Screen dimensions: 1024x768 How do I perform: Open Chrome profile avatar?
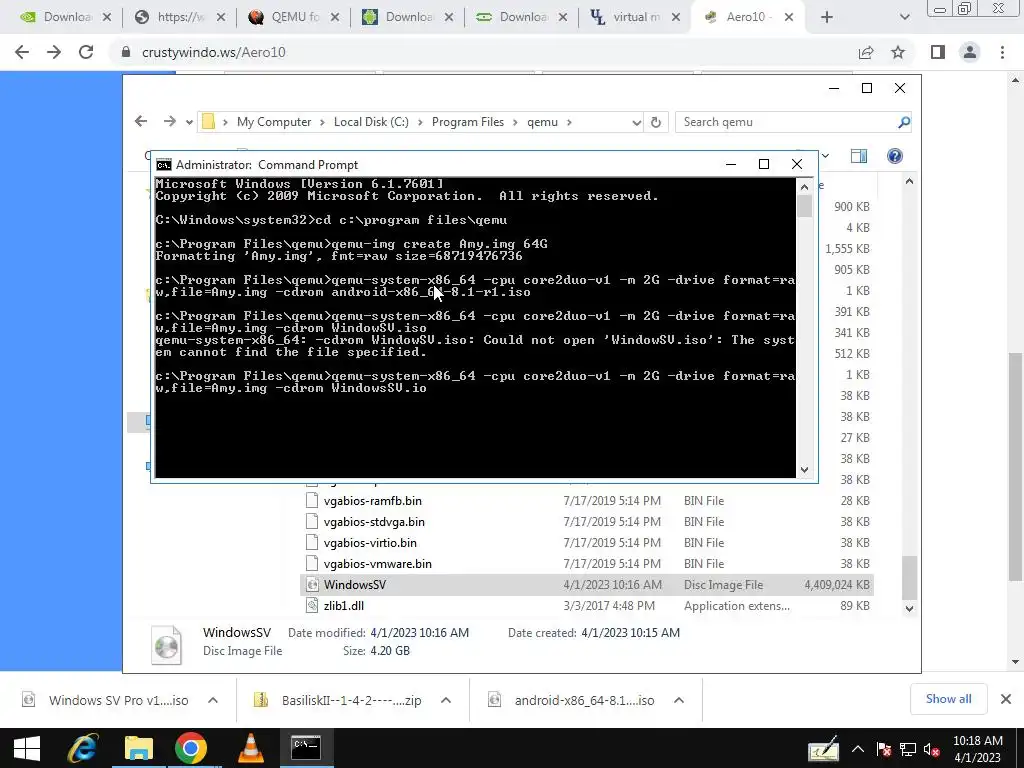coord(970,52)
